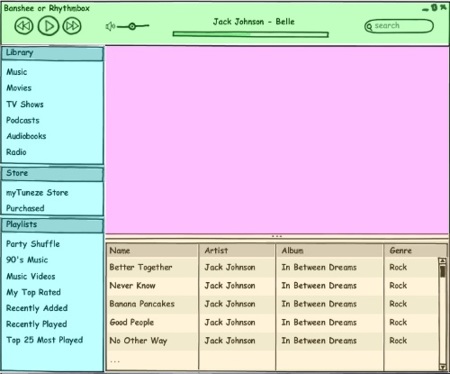The image size is (450, 374).
Task: Sort by the Album column header
Action: (329, 251)
